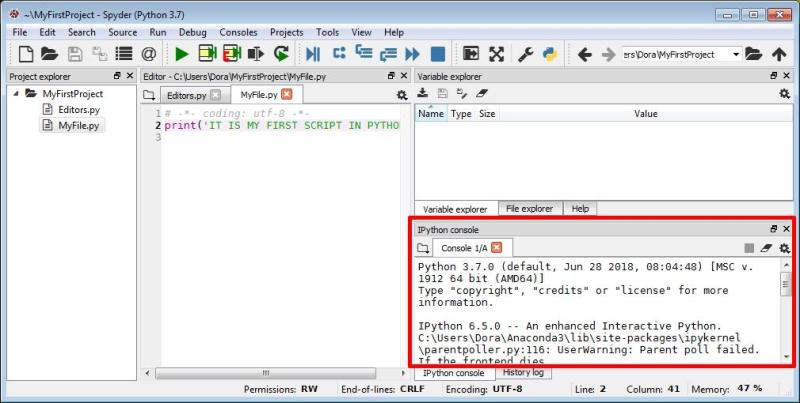Screen dimensions: 800x403
Task: Select Editors.py in project explorer
Action: [x=79, y=110]
